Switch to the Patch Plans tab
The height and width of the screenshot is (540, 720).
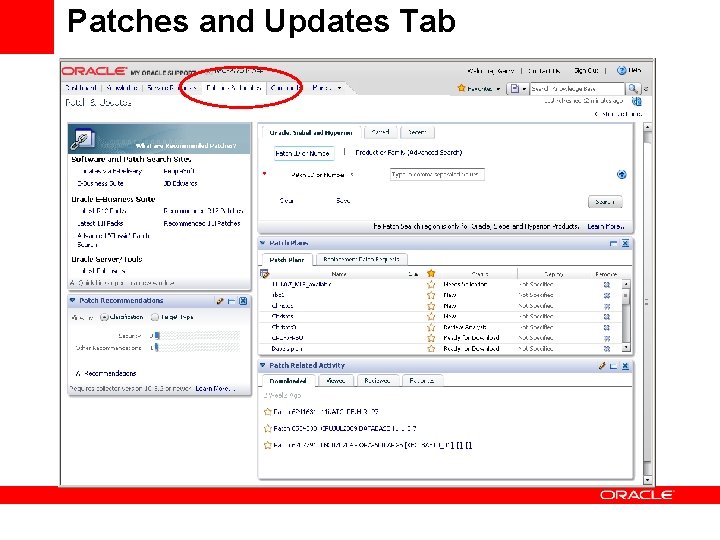coord(287,259)
